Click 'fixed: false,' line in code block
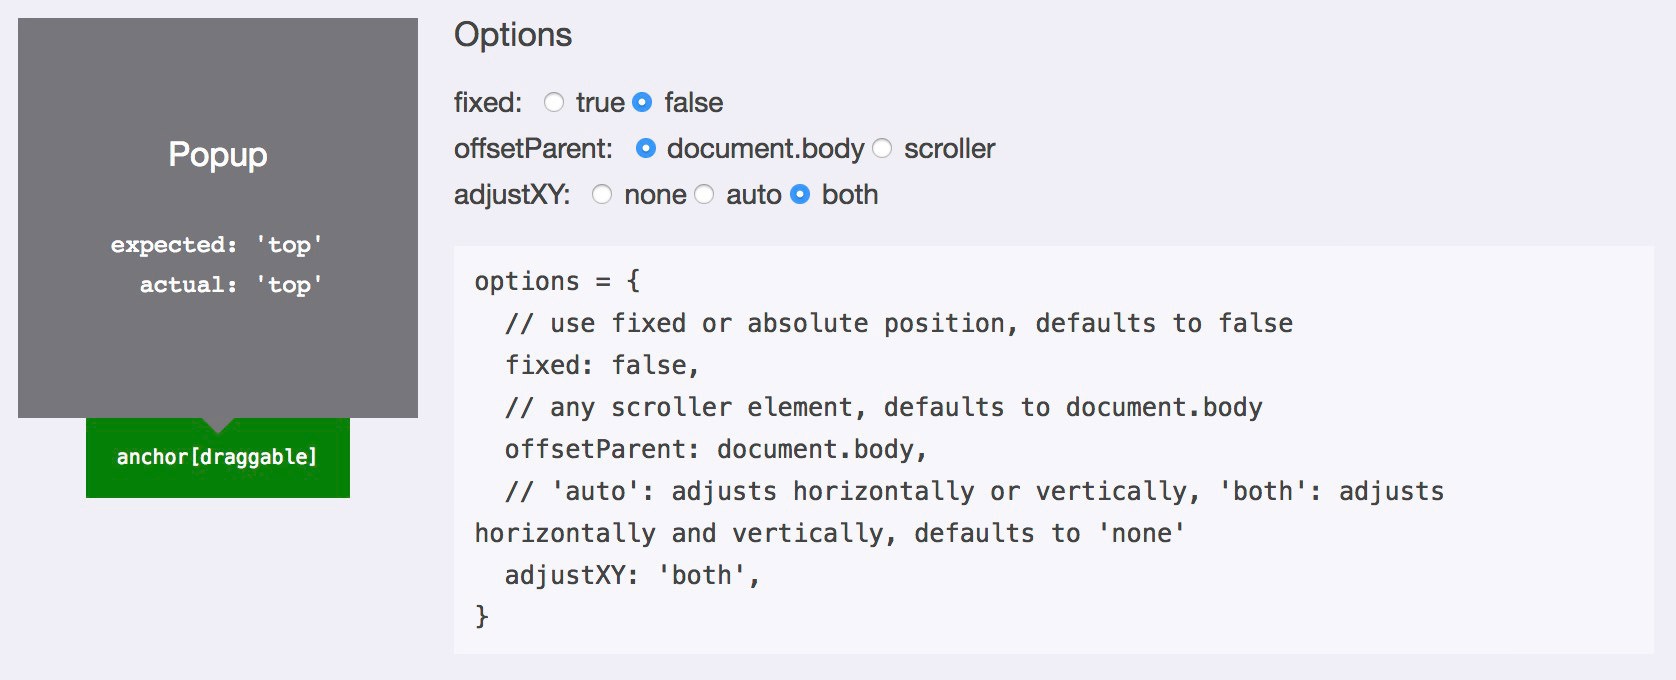The width and height of the screenshot is (1676, 680). tap(602, 365)
